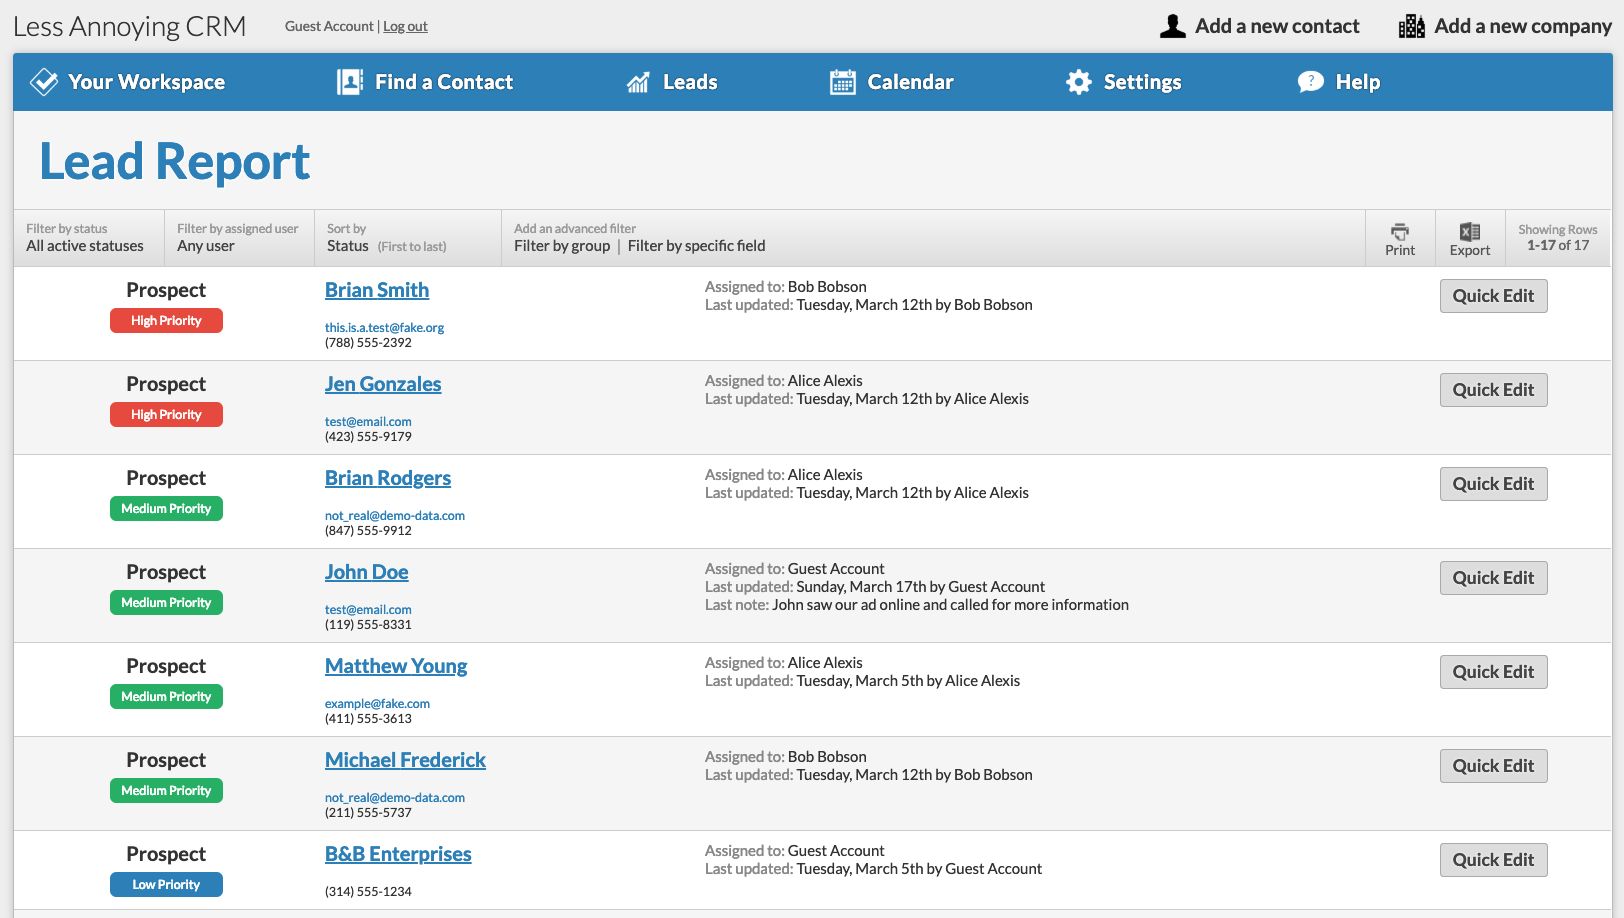The image size is (1624, 918).
Task: Click the note about John's online ad call
Action: tap(950, 605)
